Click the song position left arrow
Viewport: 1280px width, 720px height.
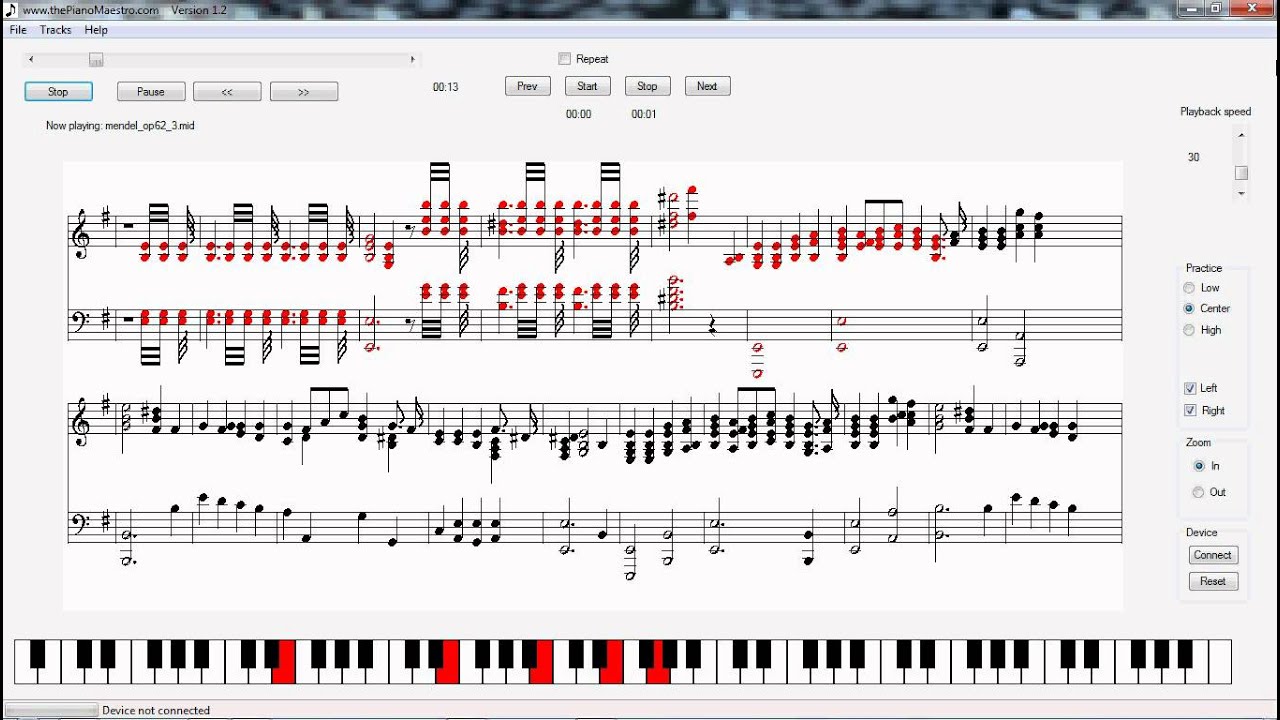point(31,60)
